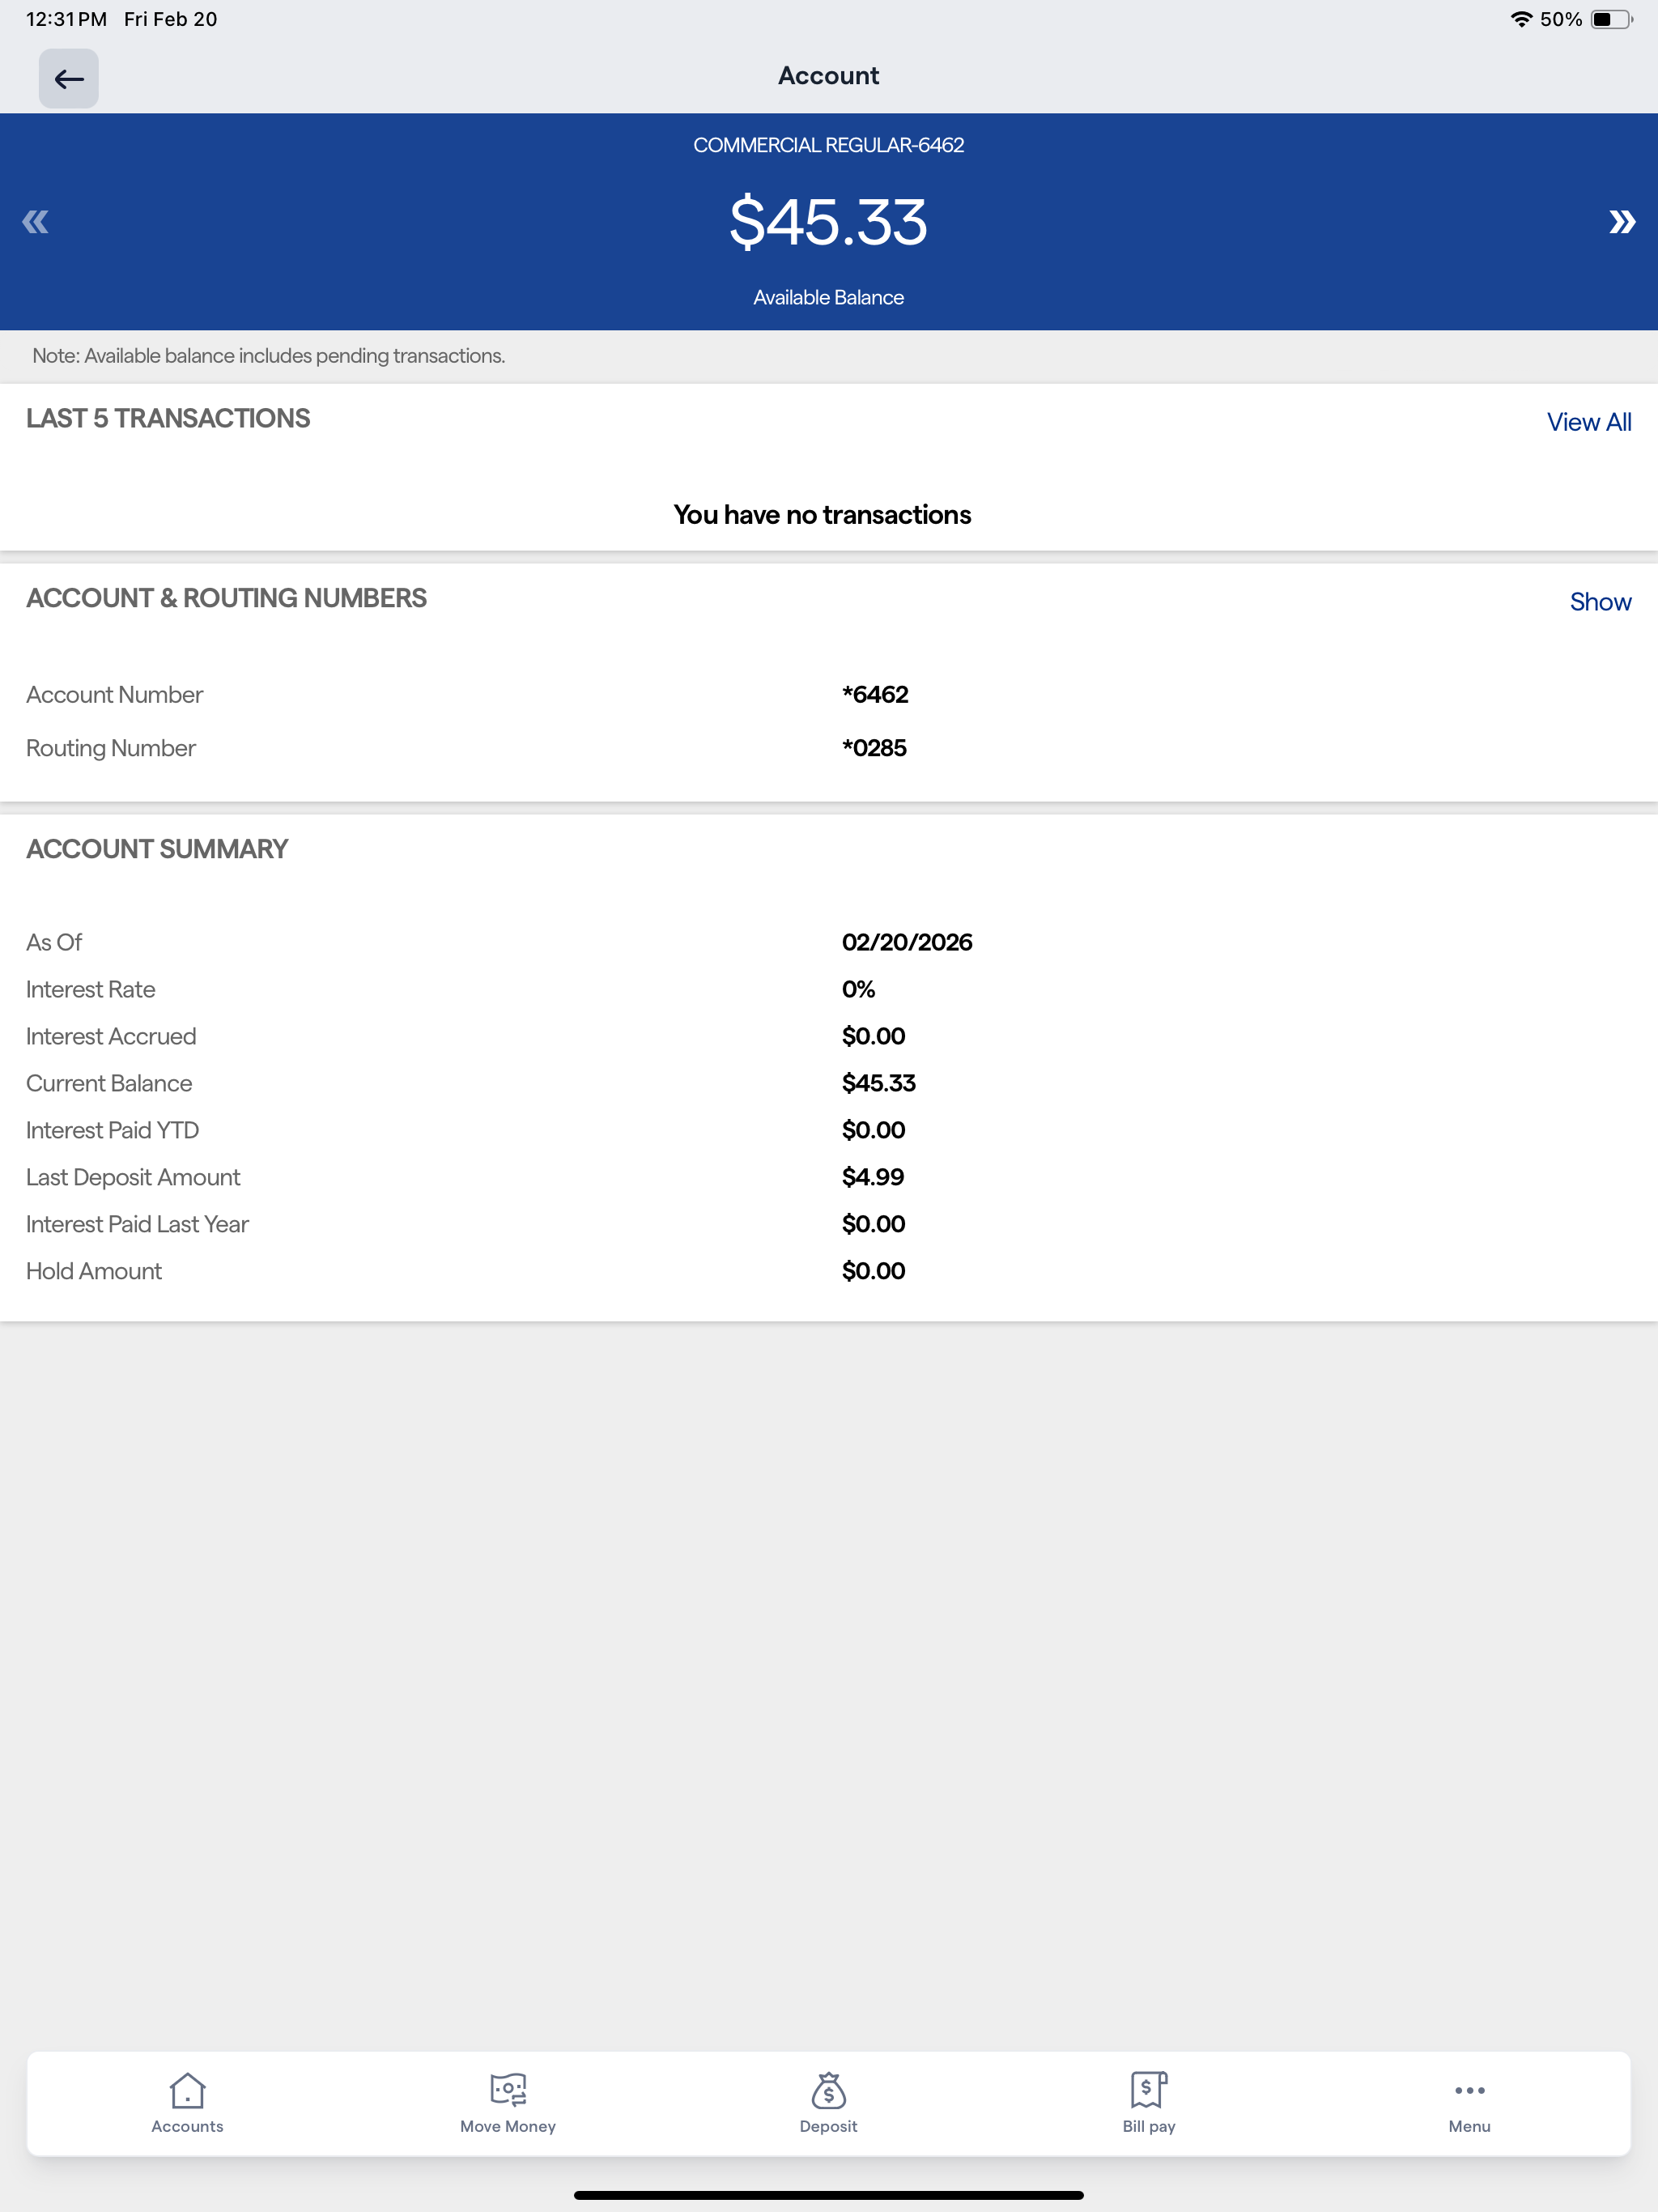Select the Move Money tab label
This screenshot has height=2212, width=1658.
(508, 2126)
